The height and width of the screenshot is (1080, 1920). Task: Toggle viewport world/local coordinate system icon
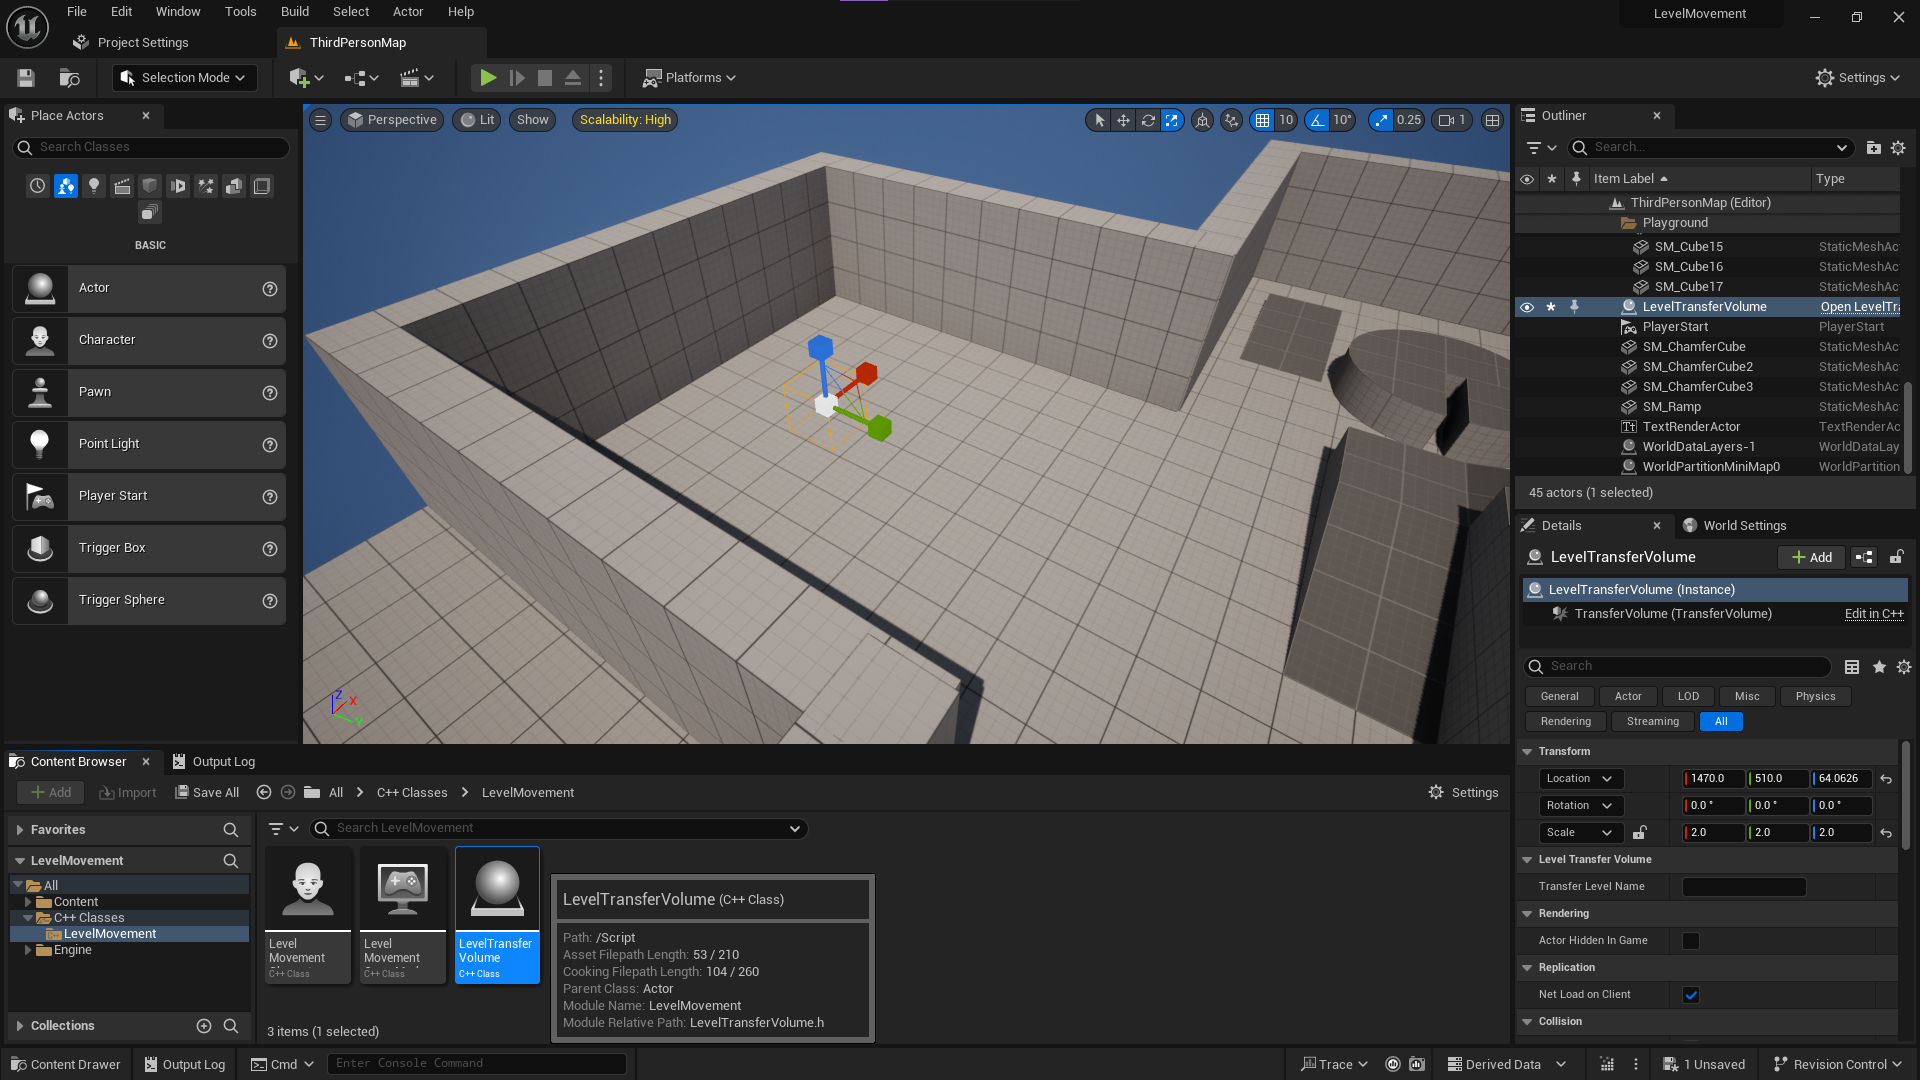[1203, 120]
